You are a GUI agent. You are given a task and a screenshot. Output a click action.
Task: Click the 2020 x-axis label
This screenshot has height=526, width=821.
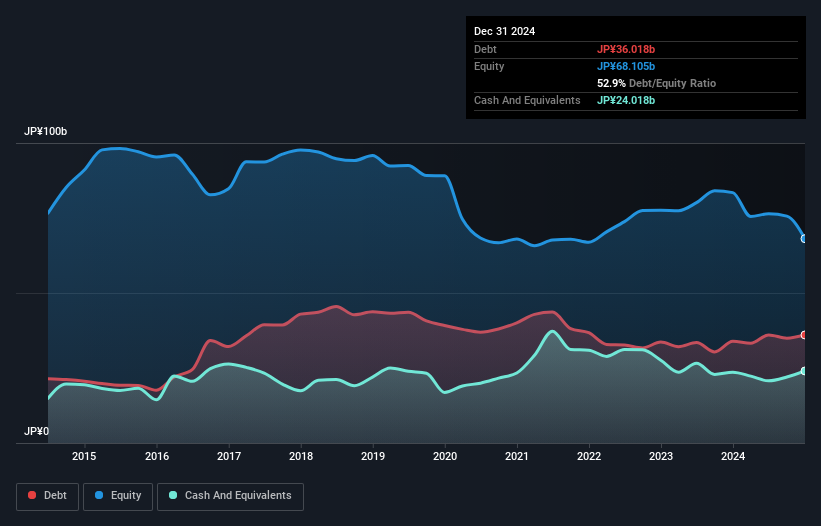tap(445, 456)
